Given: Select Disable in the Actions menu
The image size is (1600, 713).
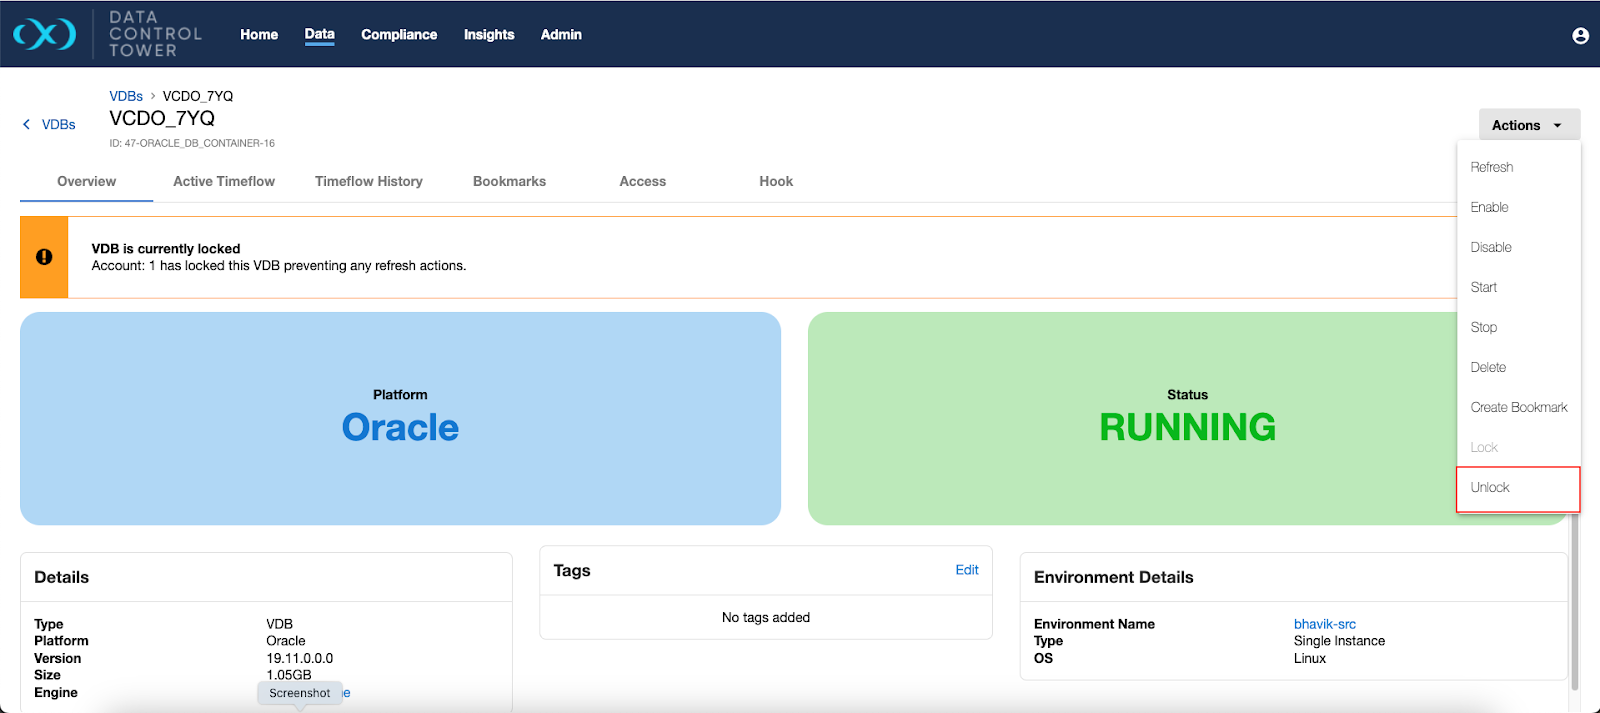Looking at the screenshot, I should (x=1490, y=247).
